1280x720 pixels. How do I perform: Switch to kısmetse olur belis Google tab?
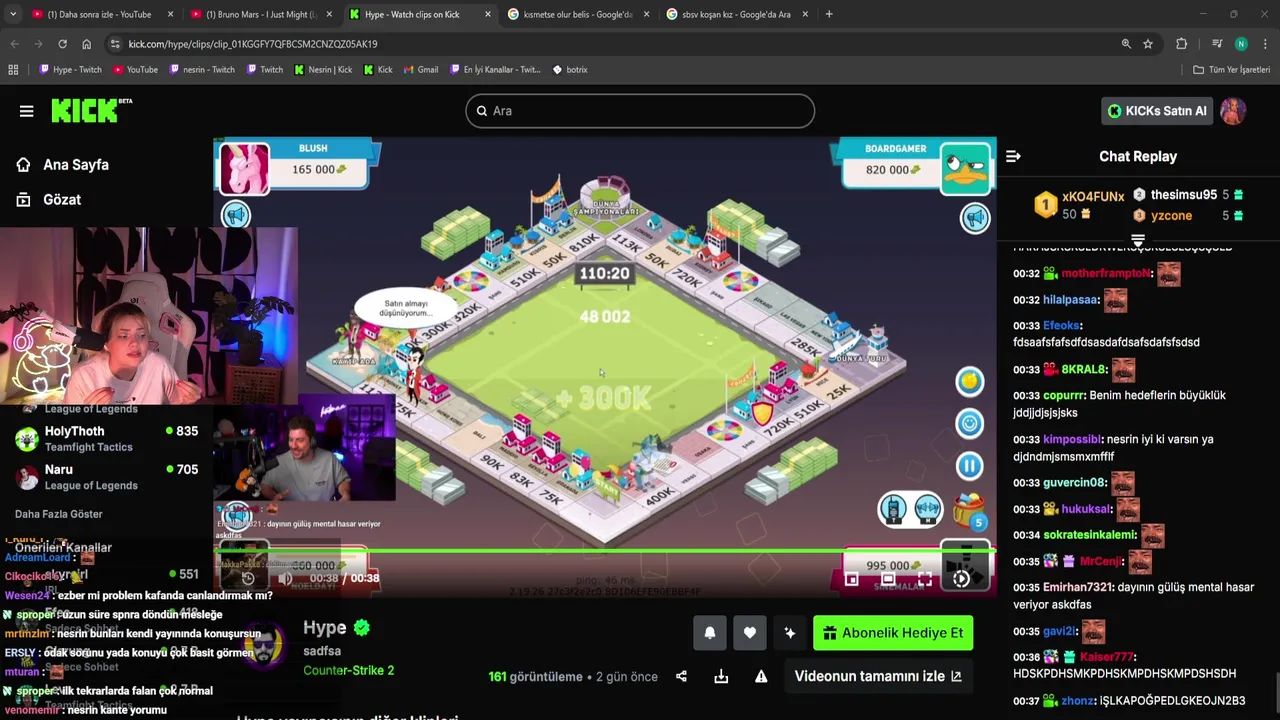click(577, 14)
